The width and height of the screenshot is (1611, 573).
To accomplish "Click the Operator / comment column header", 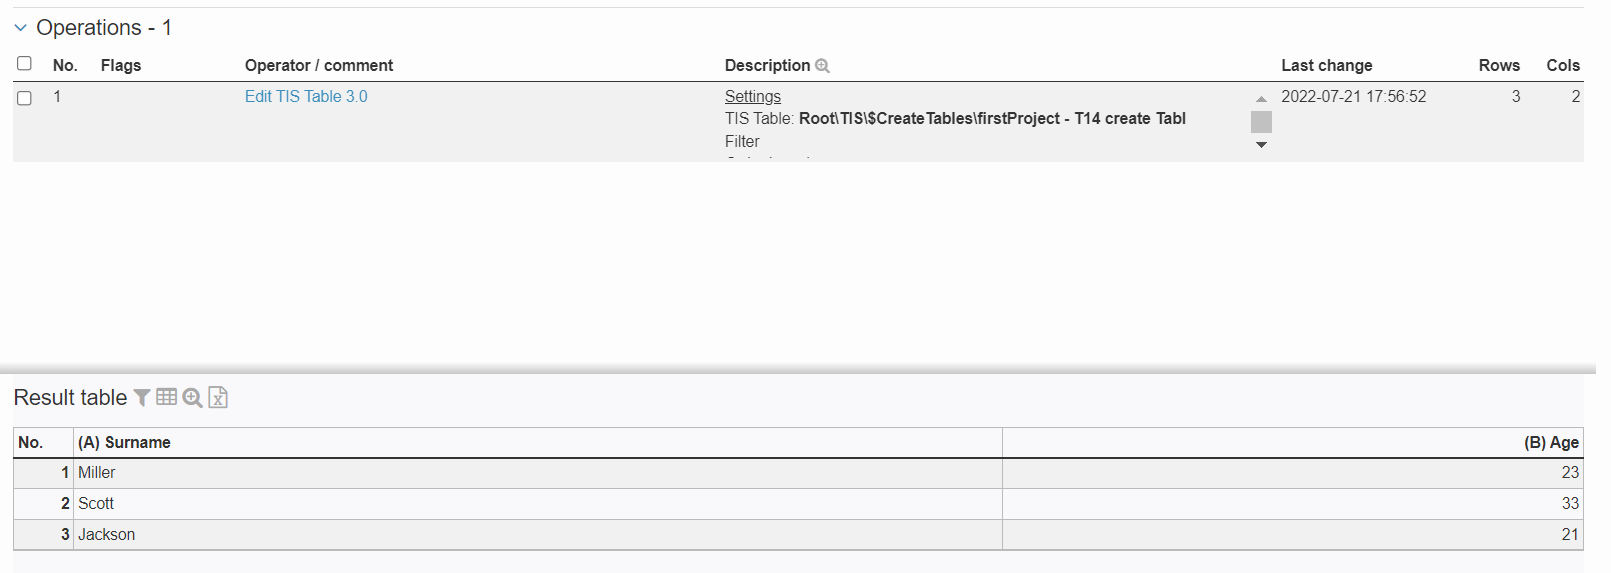I will click(x=318, y=66).
